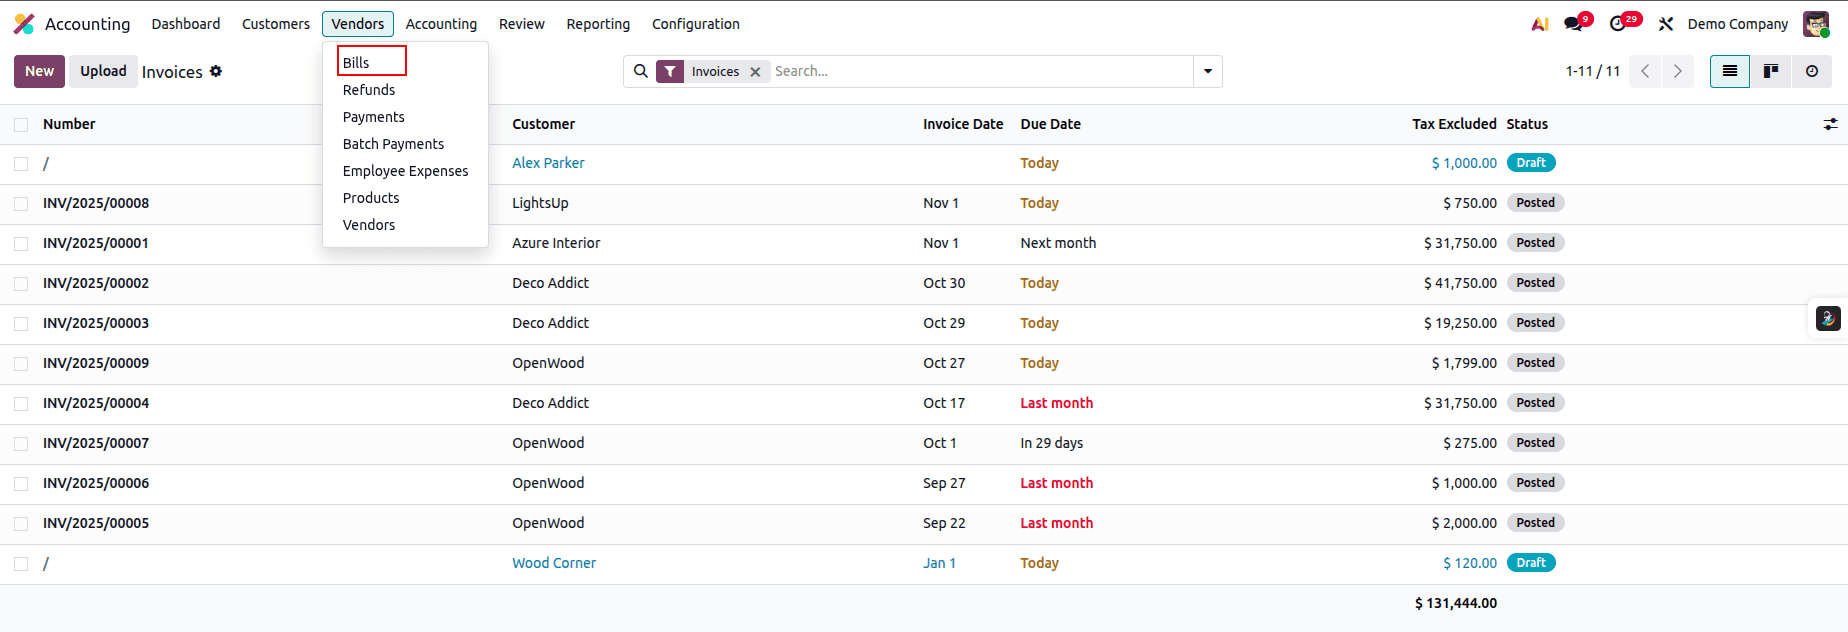Switch to list view

[x=1730, y=71]
